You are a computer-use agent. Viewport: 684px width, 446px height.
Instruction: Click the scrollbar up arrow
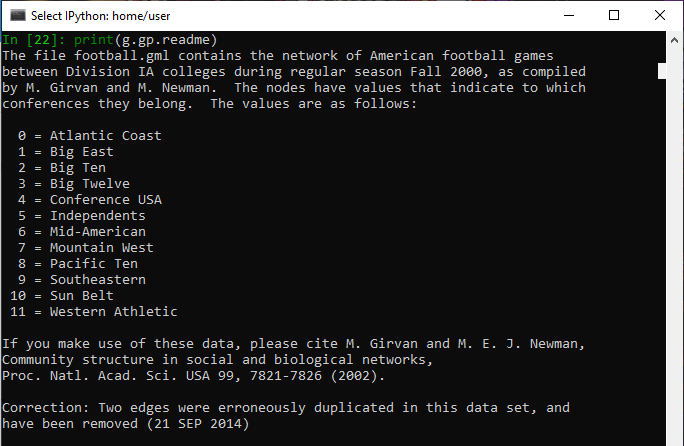(660, 39)
